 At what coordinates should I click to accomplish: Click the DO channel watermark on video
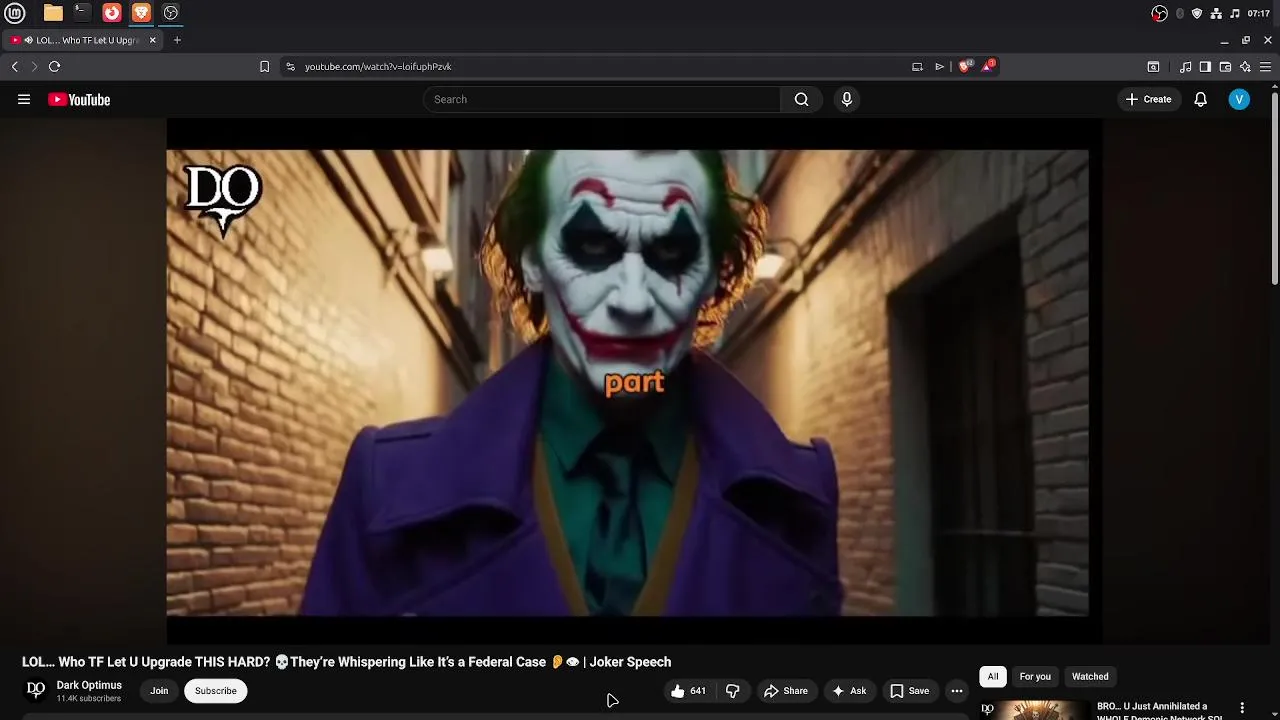pos(223,199)
